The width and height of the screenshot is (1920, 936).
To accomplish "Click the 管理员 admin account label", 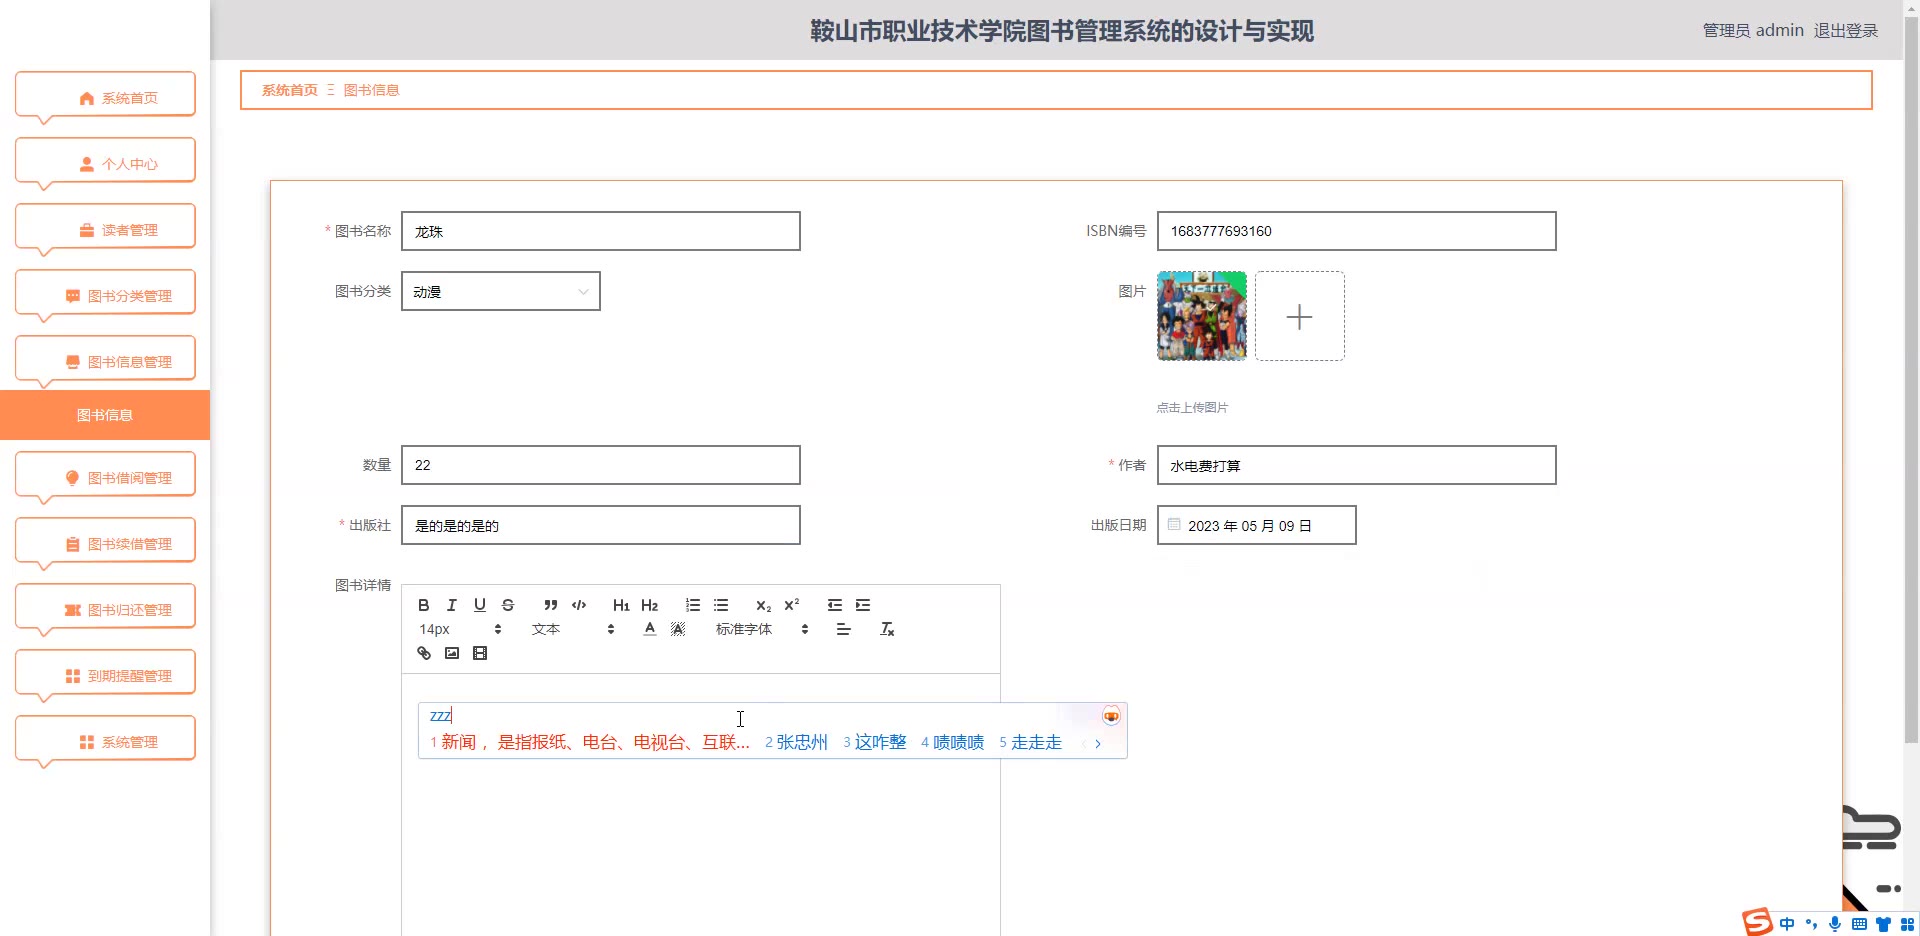I will [x=1753, y=30].
